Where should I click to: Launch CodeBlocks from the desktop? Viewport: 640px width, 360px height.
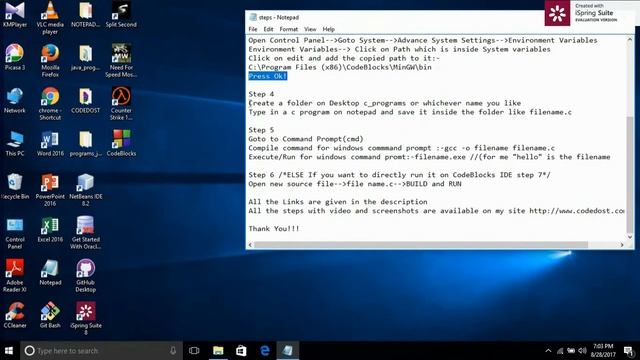[x=121, y=143]
